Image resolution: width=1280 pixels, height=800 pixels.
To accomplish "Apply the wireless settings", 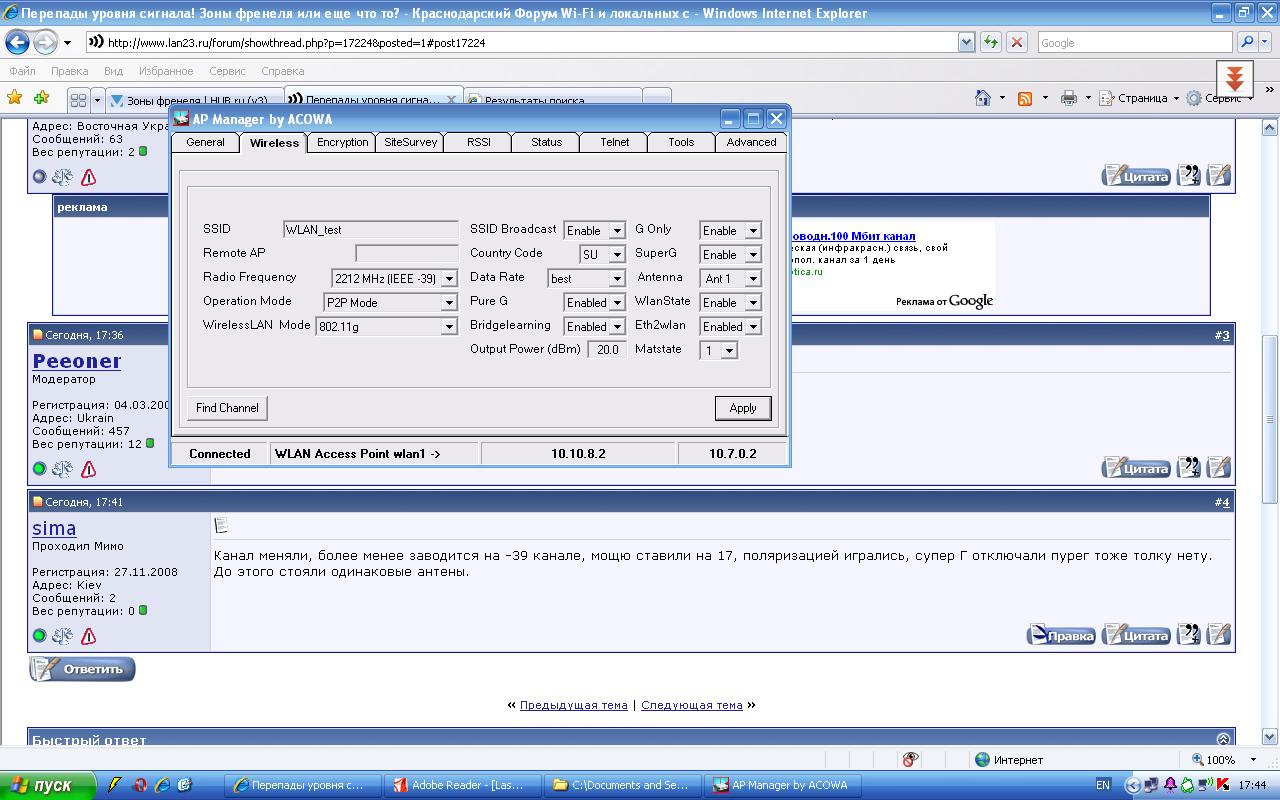I will pyautogui.click(x=743, y=408).
